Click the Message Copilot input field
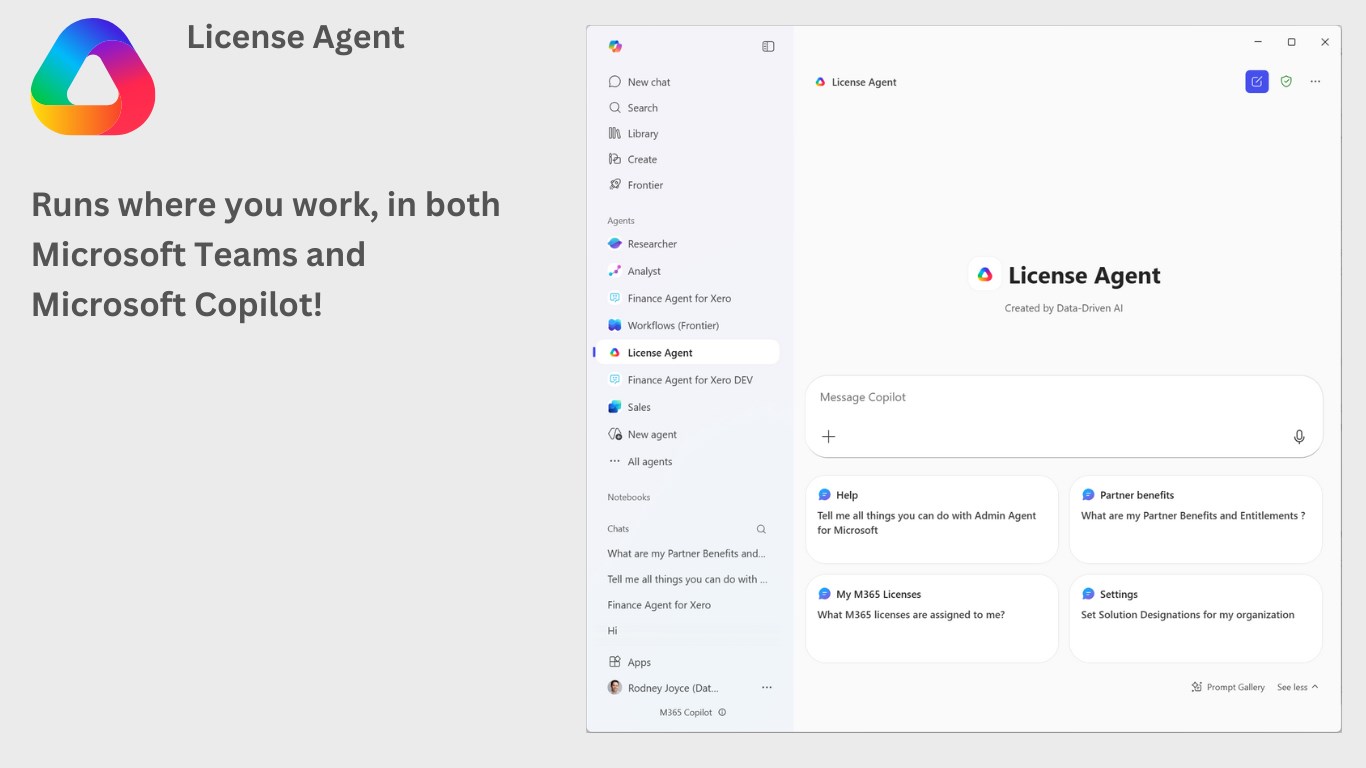1366x768 pixels. coord(1064,398)
